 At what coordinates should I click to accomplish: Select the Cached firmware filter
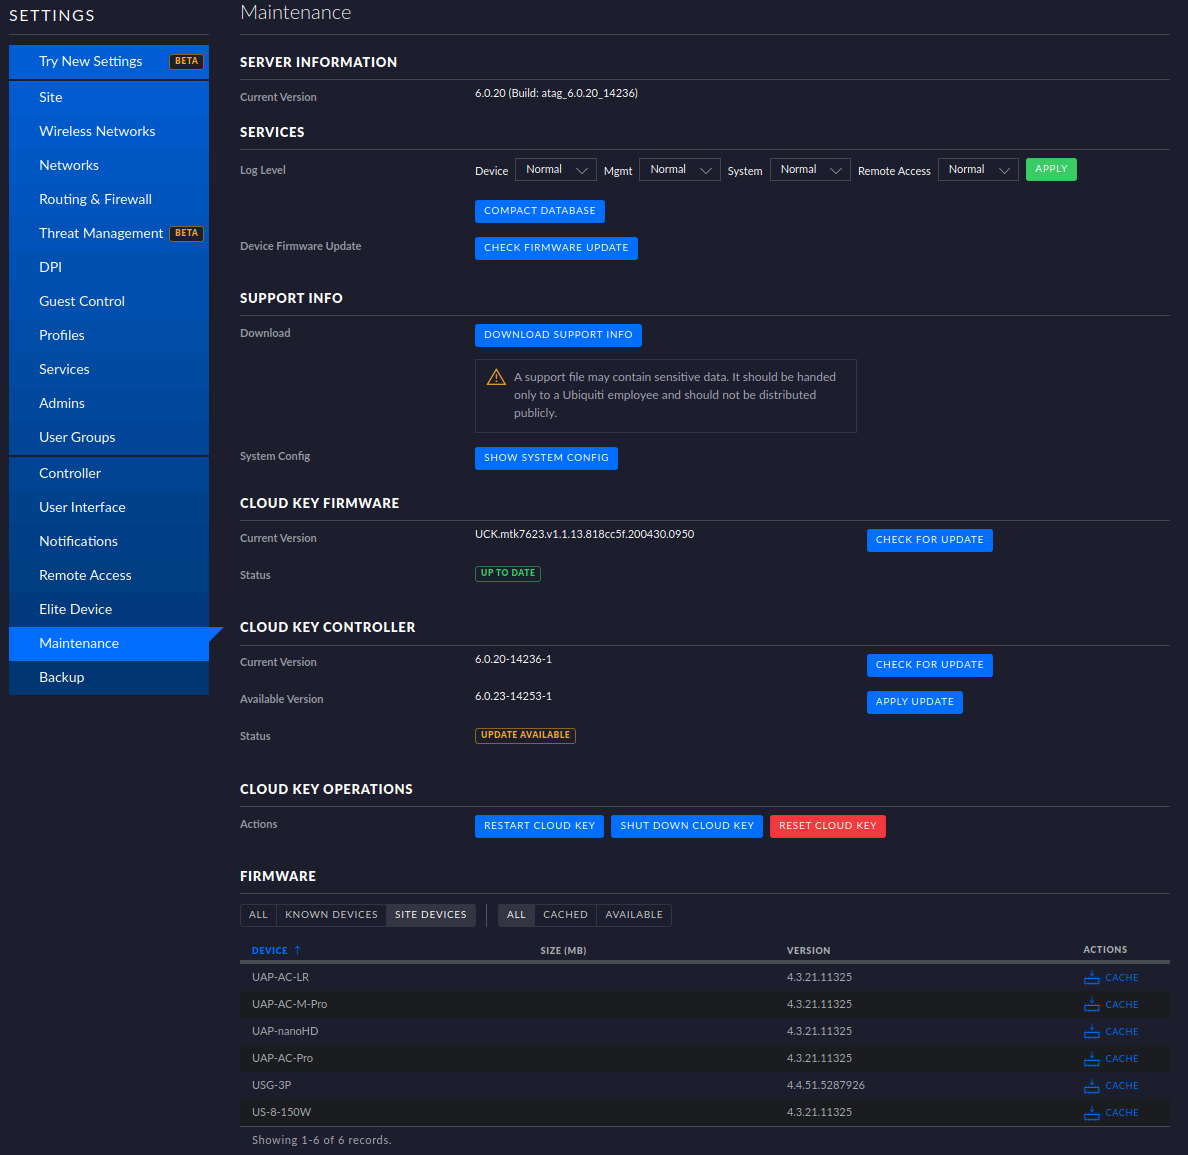(x=565, y=915)
